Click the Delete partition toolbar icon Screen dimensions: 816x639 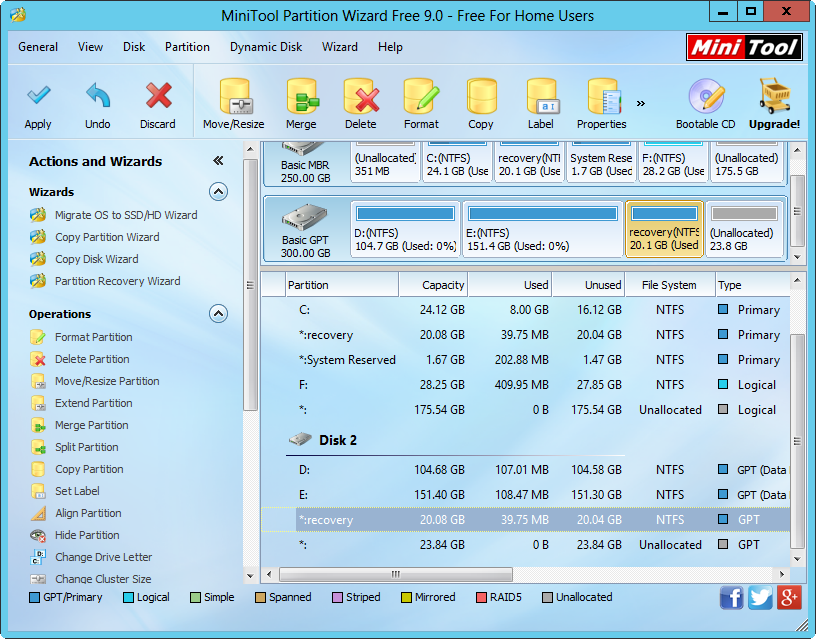(361, 96)
